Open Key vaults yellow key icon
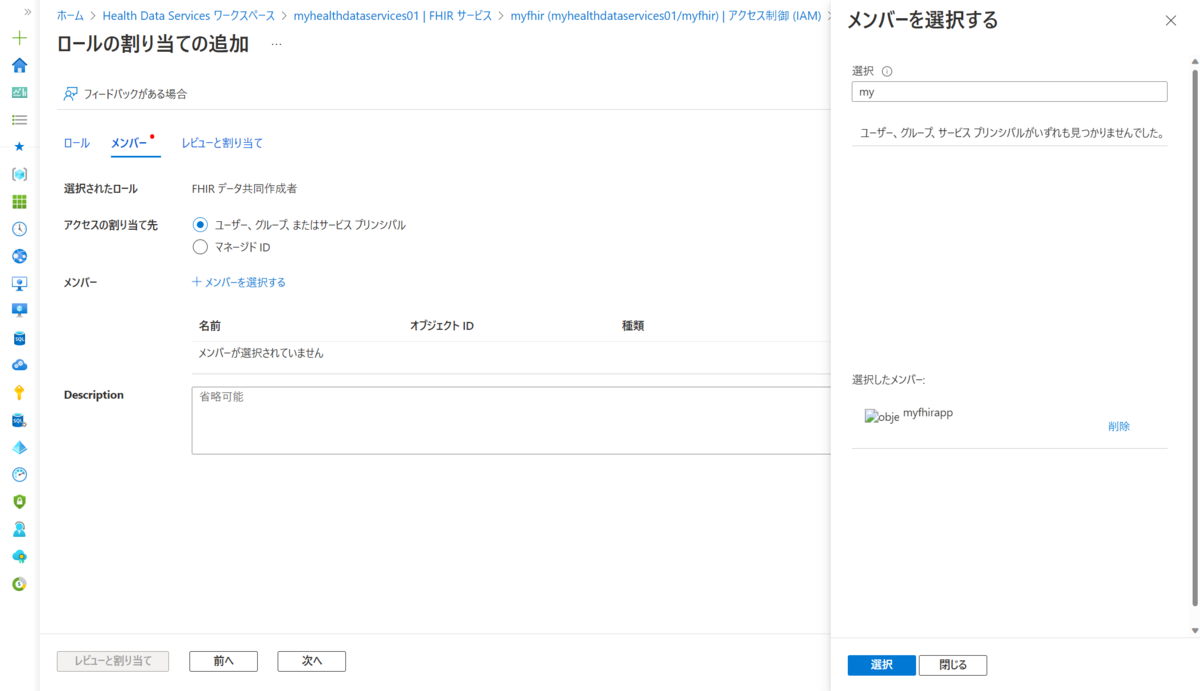Viewport: 1200px width, 691px height. point(19,392)
